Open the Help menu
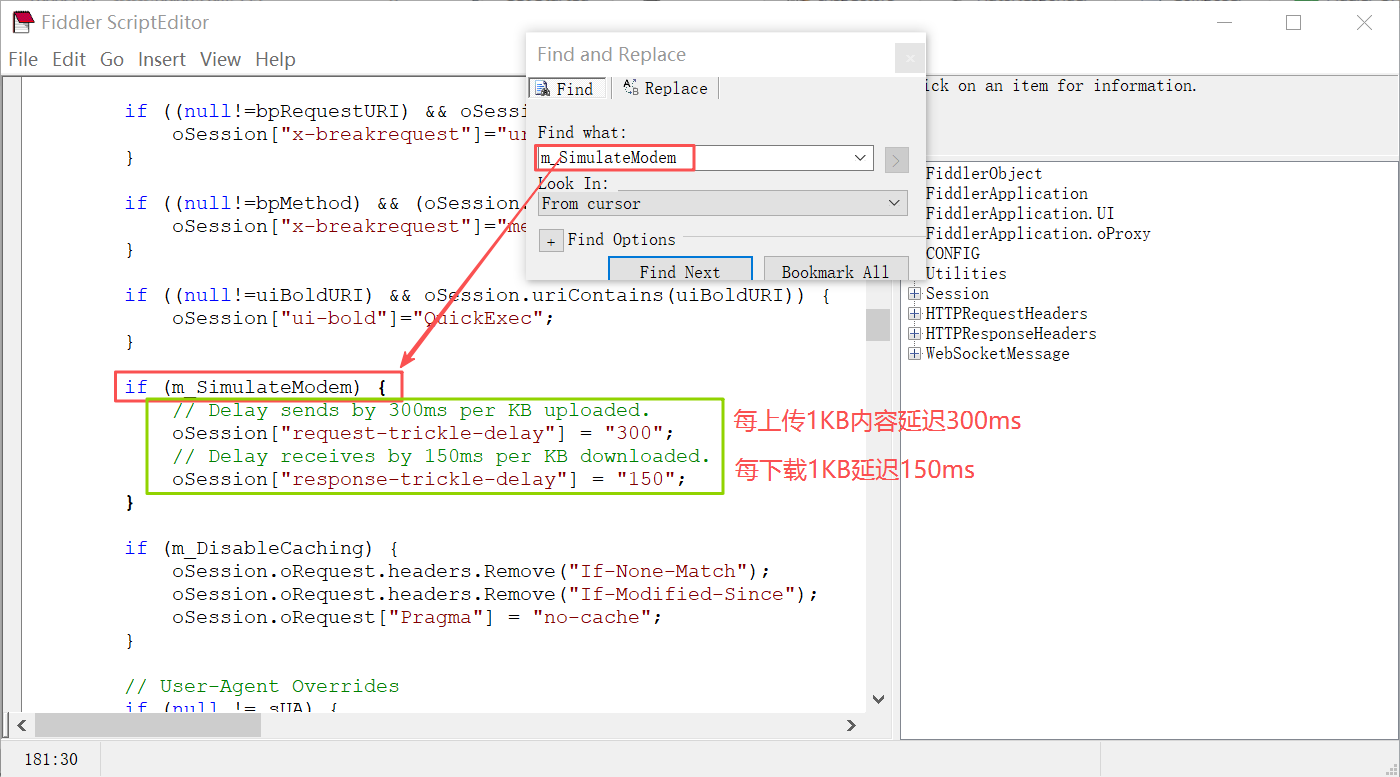Screen dimensions: 1400x777 [275, 60]
